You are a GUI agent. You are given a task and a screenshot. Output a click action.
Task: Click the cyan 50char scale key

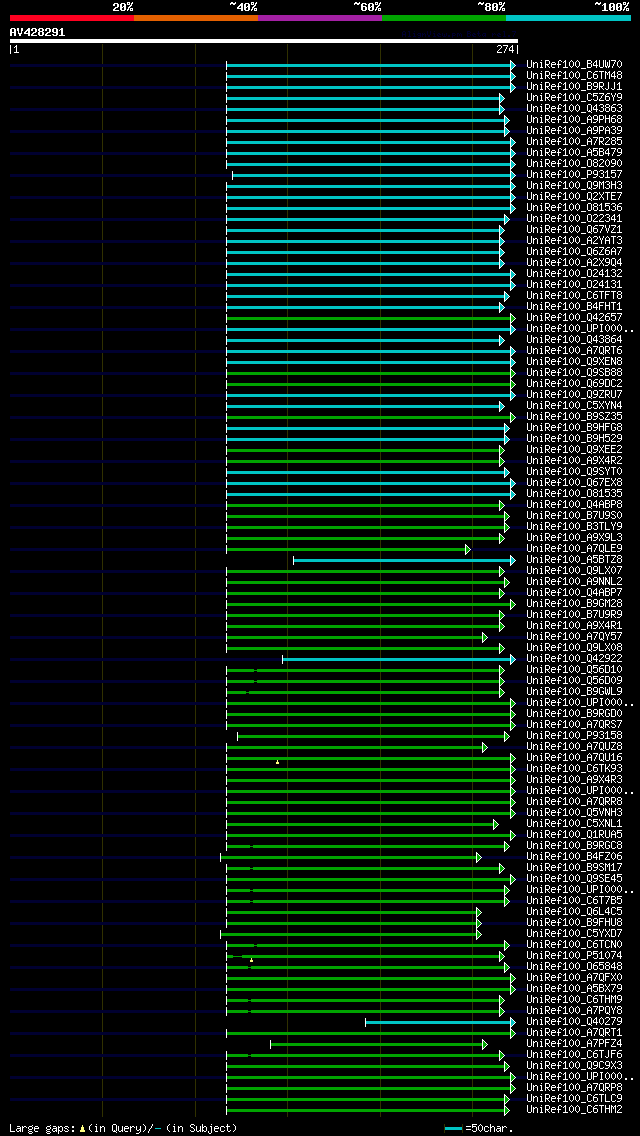click(x=453, y=1128)
